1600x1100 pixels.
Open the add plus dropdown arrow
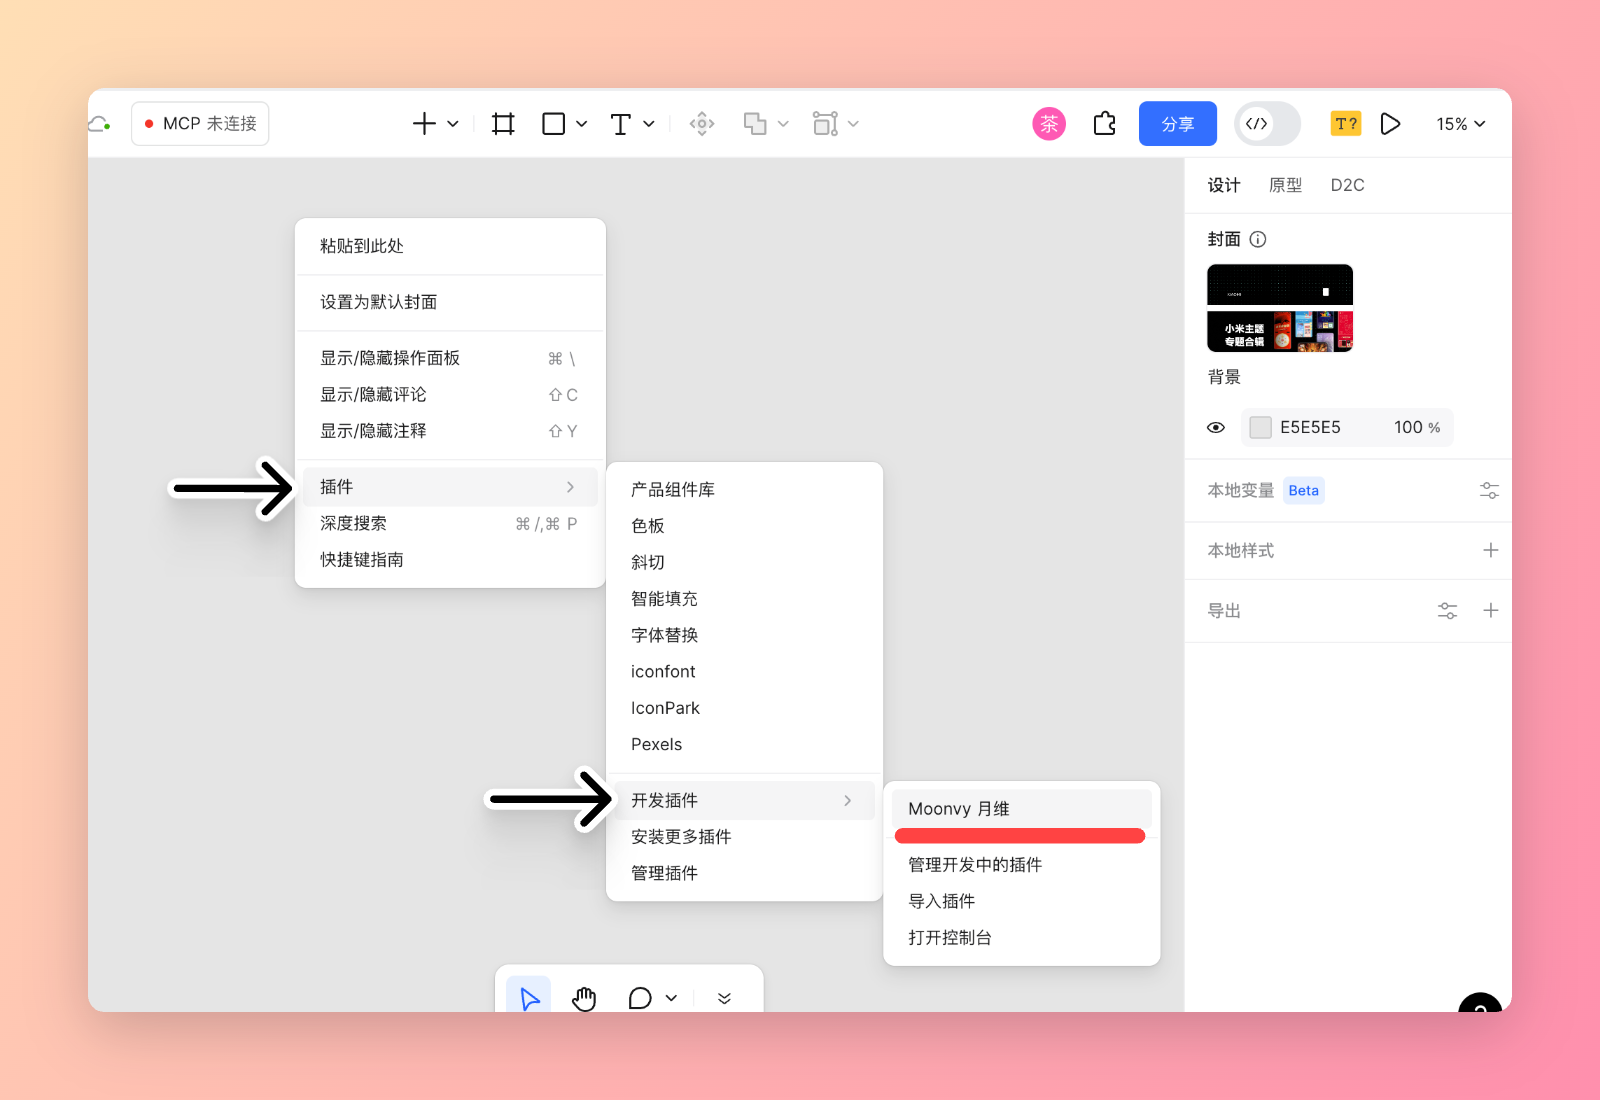(453, 124)
